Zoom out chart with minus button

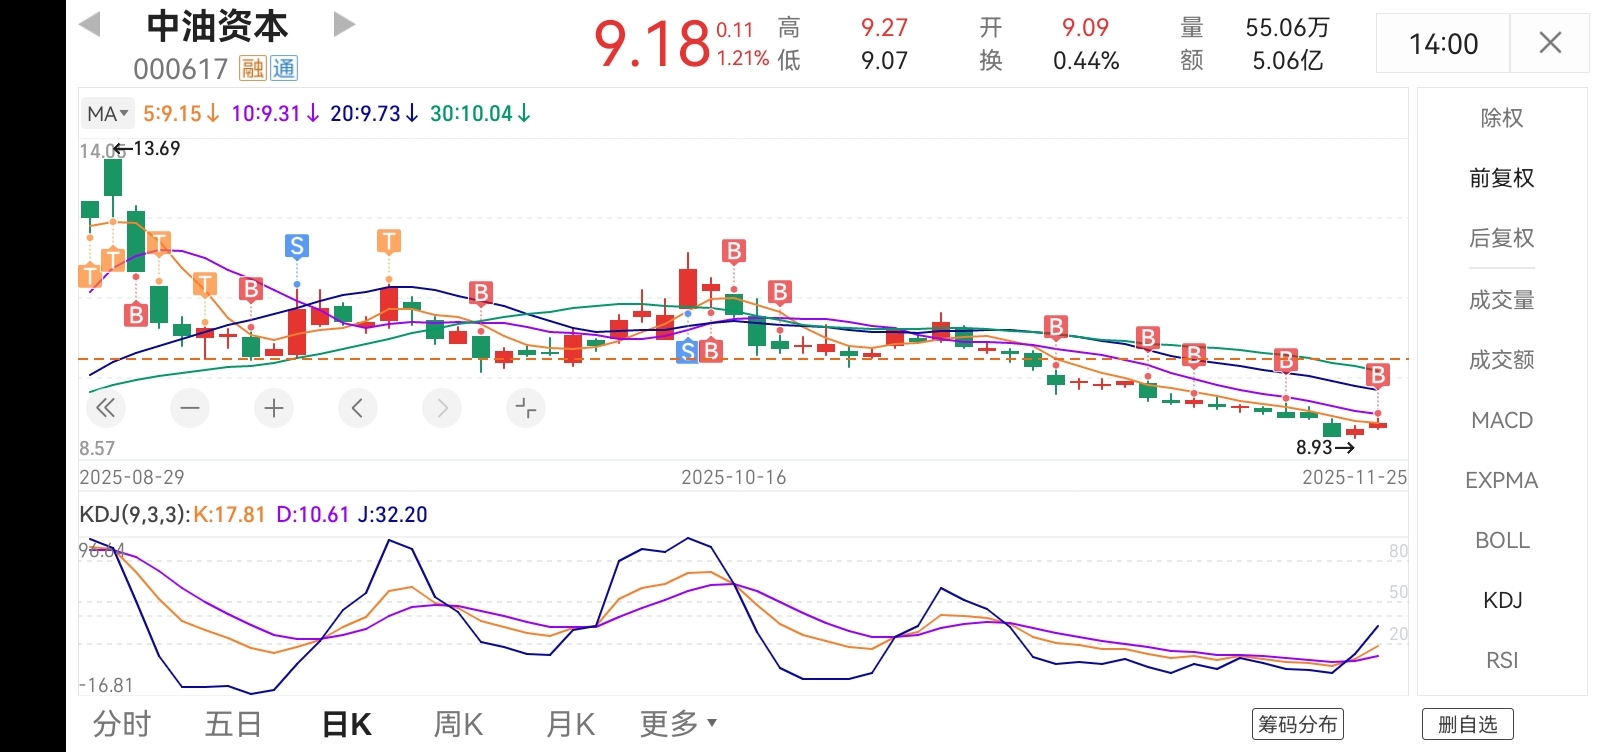click(190, 408)
